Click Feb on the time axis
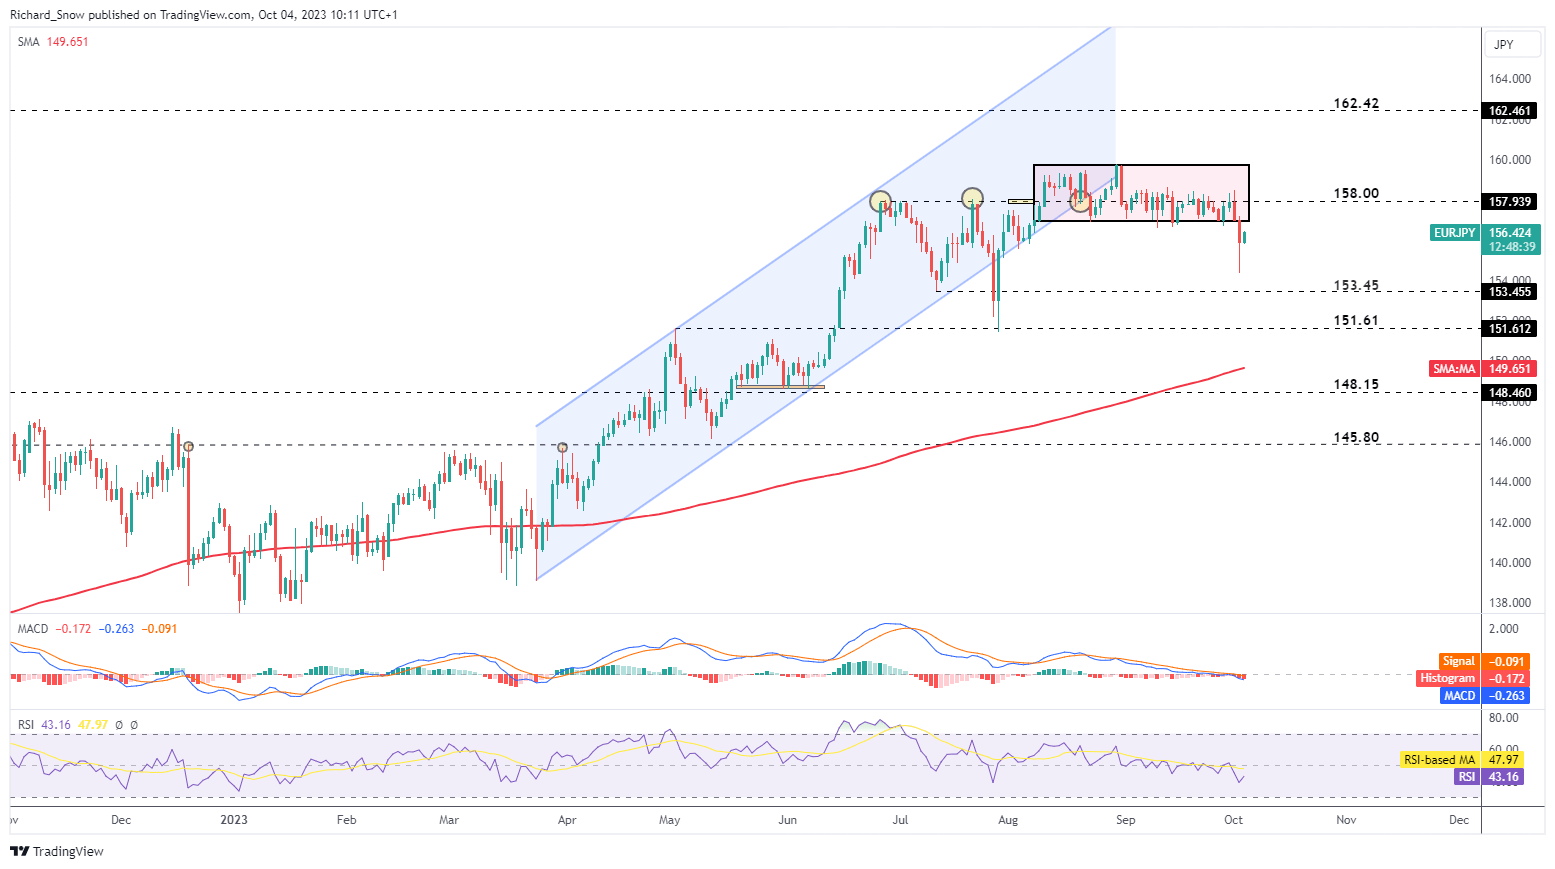 coord(346,820)
